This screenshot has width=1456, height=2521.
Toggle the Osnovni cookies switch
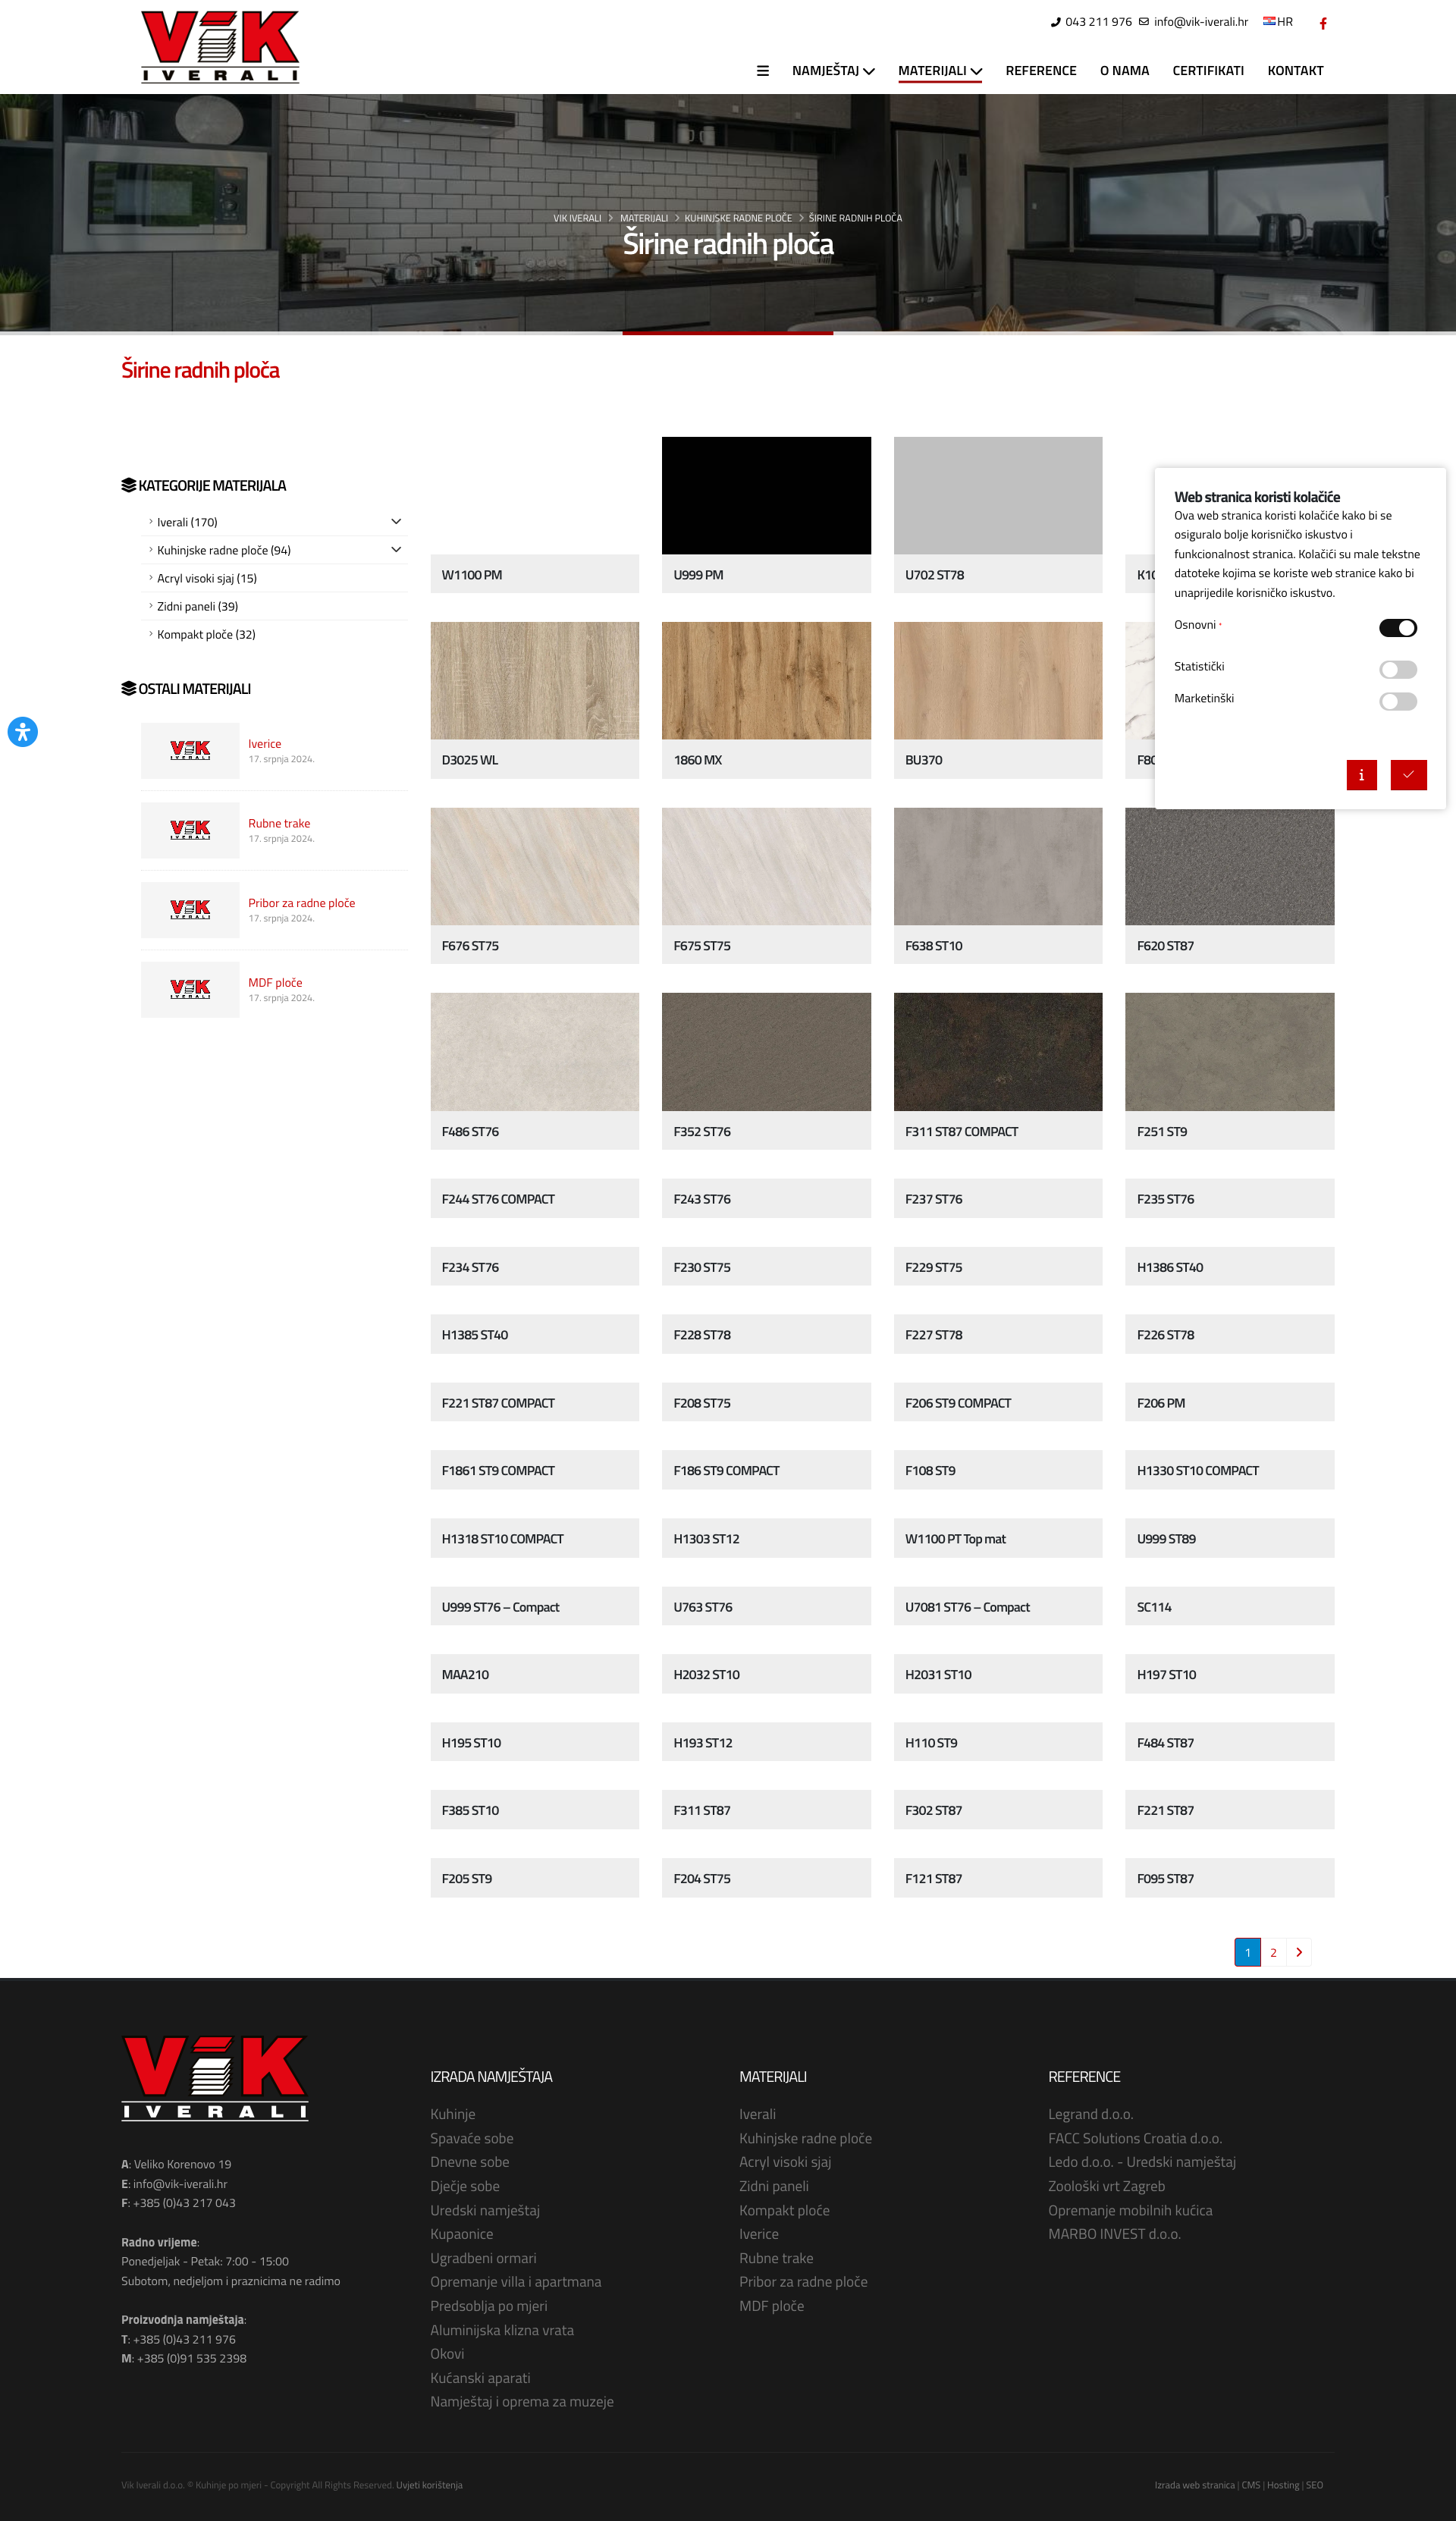point(1397,628)
